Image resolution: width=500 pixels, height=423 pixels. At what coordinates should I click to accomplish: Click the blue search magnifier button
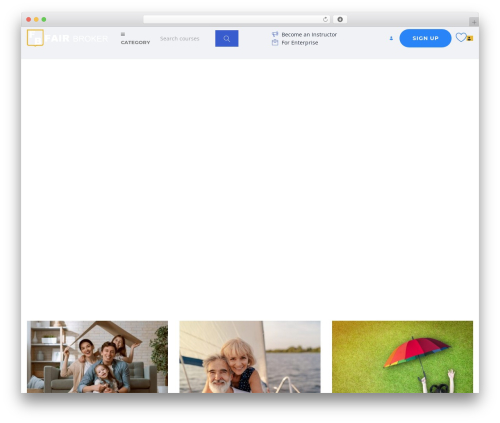point(227,38)
